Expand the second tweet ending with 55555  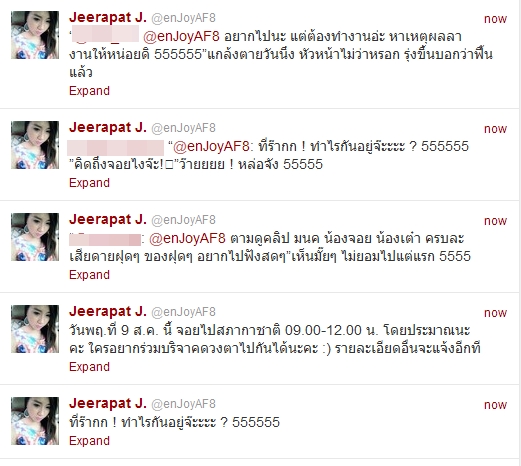point(89,183)
